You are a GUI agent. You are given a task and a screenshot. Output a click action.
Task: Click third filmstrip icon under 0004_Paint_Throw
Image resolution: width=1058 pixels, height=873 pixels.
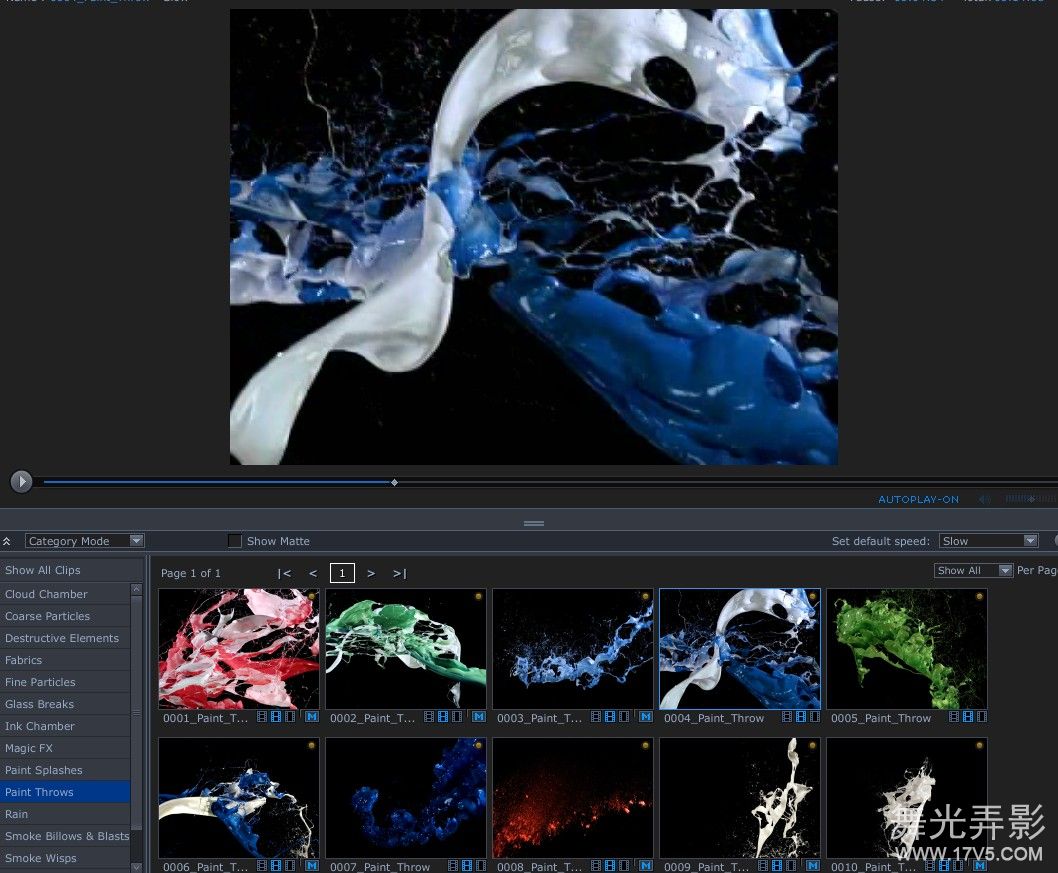[x=814, y=716]
